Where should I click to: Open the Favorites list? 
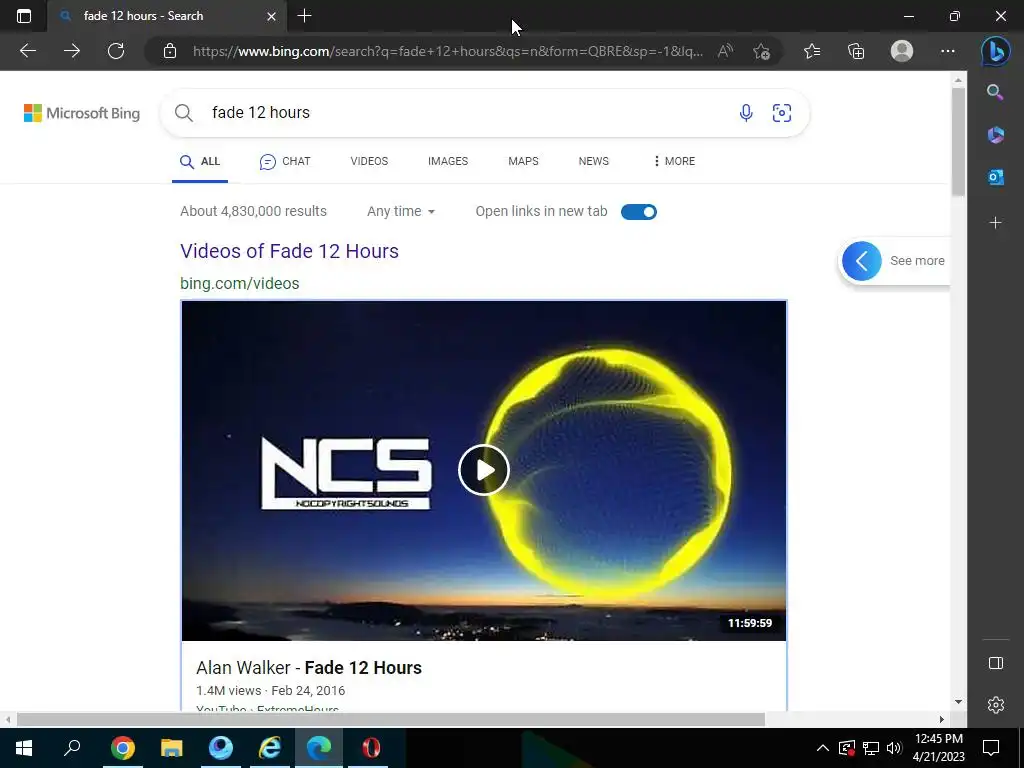click(812, 51)
